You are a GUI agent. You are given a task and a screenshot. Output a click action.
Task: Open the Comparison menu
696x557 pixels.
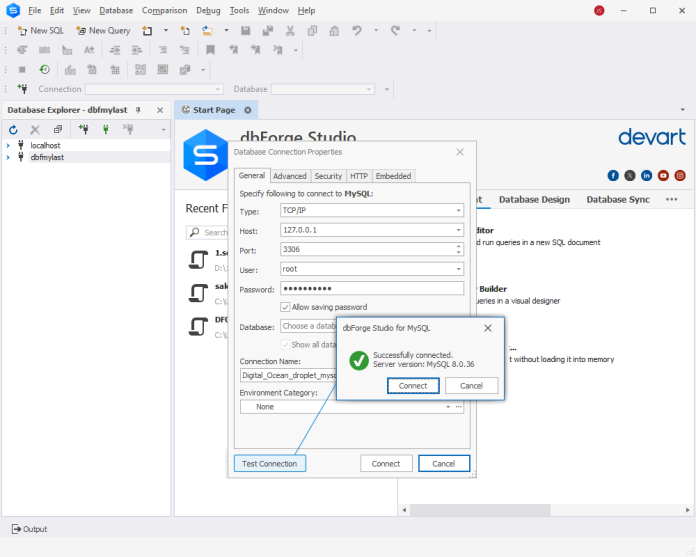tap(164, 10)
